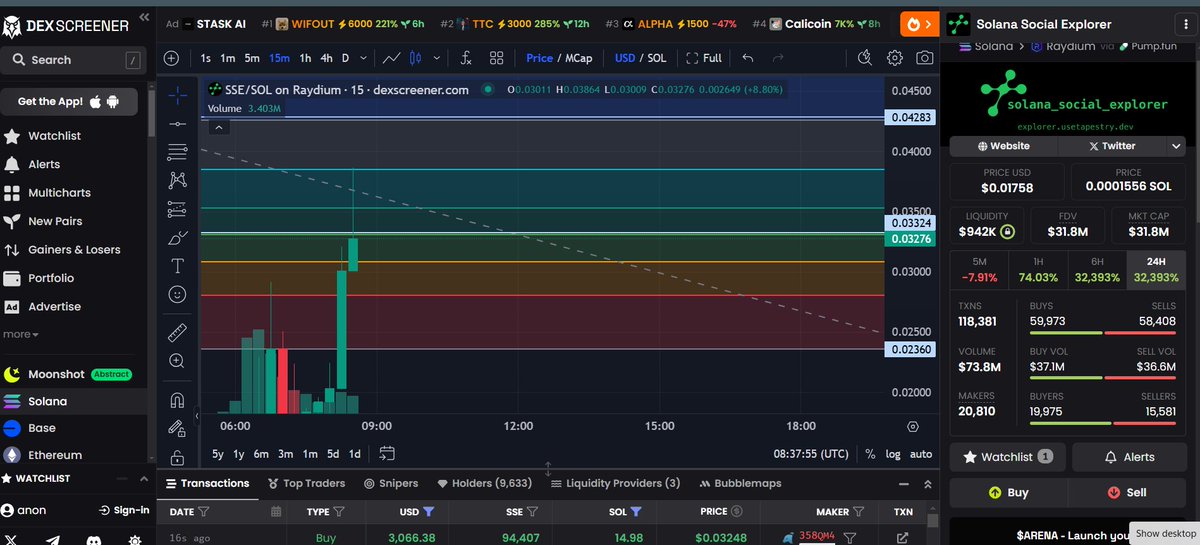The width and height of the screenshot is (1200, 545).
Task: Select the XABCD pattern tool
Action: click(177, 180)
